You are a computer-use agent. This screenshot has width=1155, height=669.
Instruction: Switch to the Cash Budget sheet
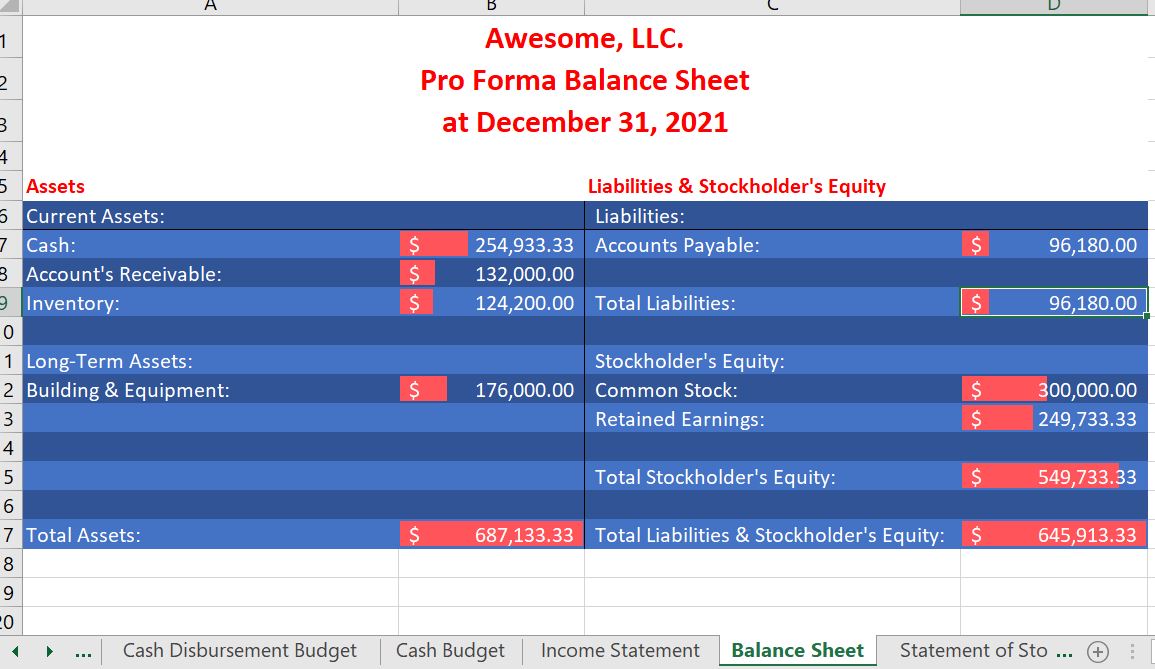point(450,650)
